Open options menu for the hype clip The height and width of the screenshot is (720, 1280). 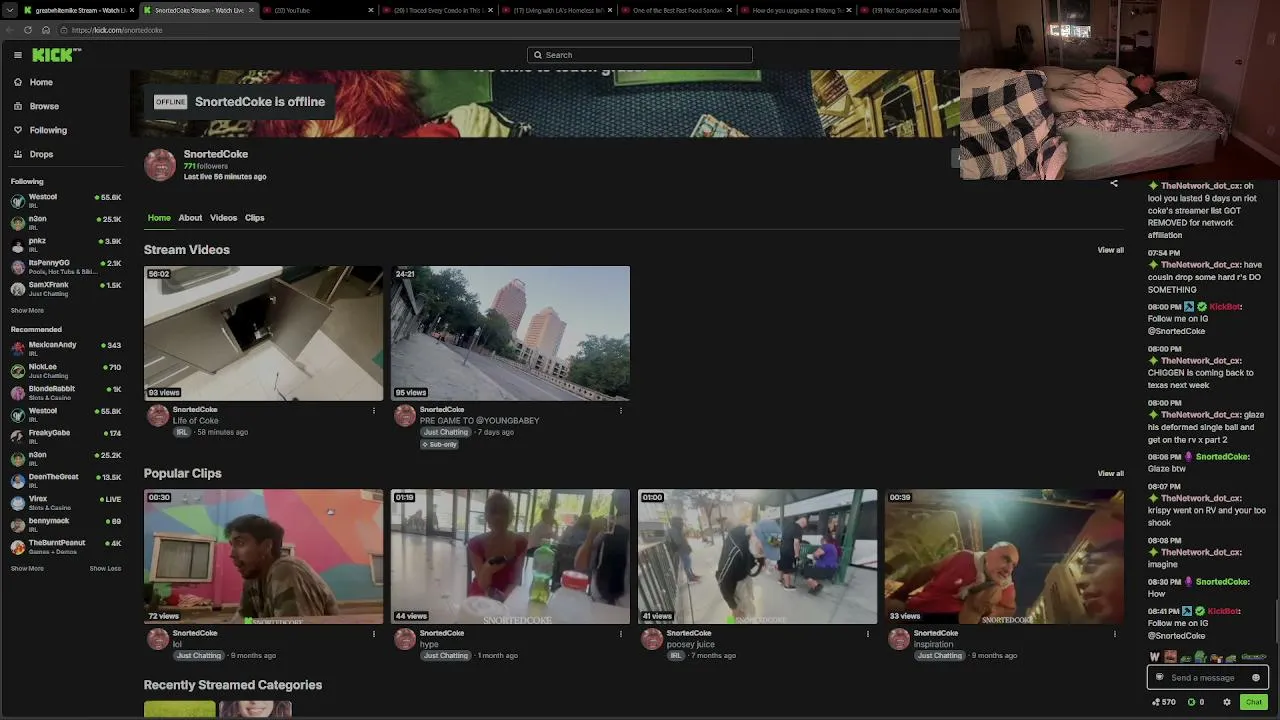point(621,633)
